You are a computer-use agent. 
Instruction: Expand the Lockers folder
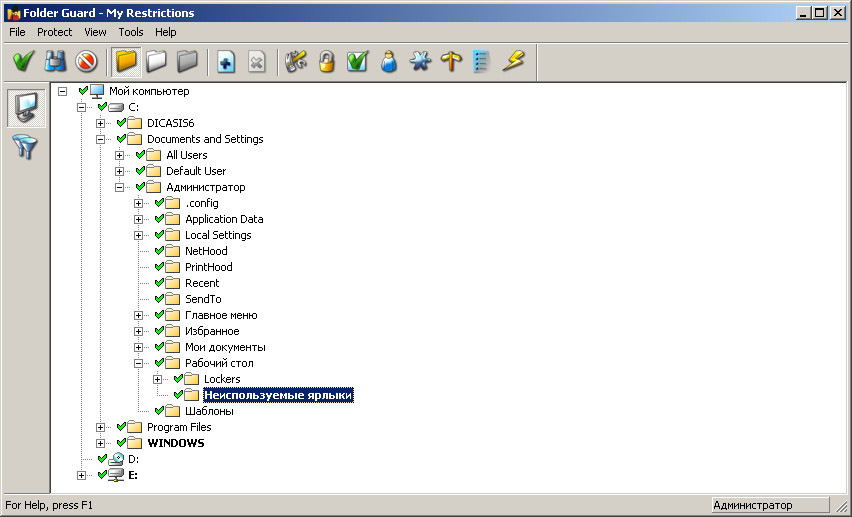click(158, 379)
